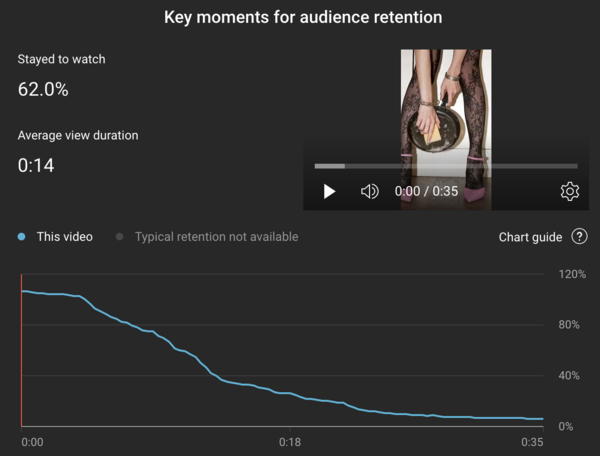This screenshot has height=456, width=600.
Task: Click the Chart guide question mark icon
Action: click(x=579, y=237)
